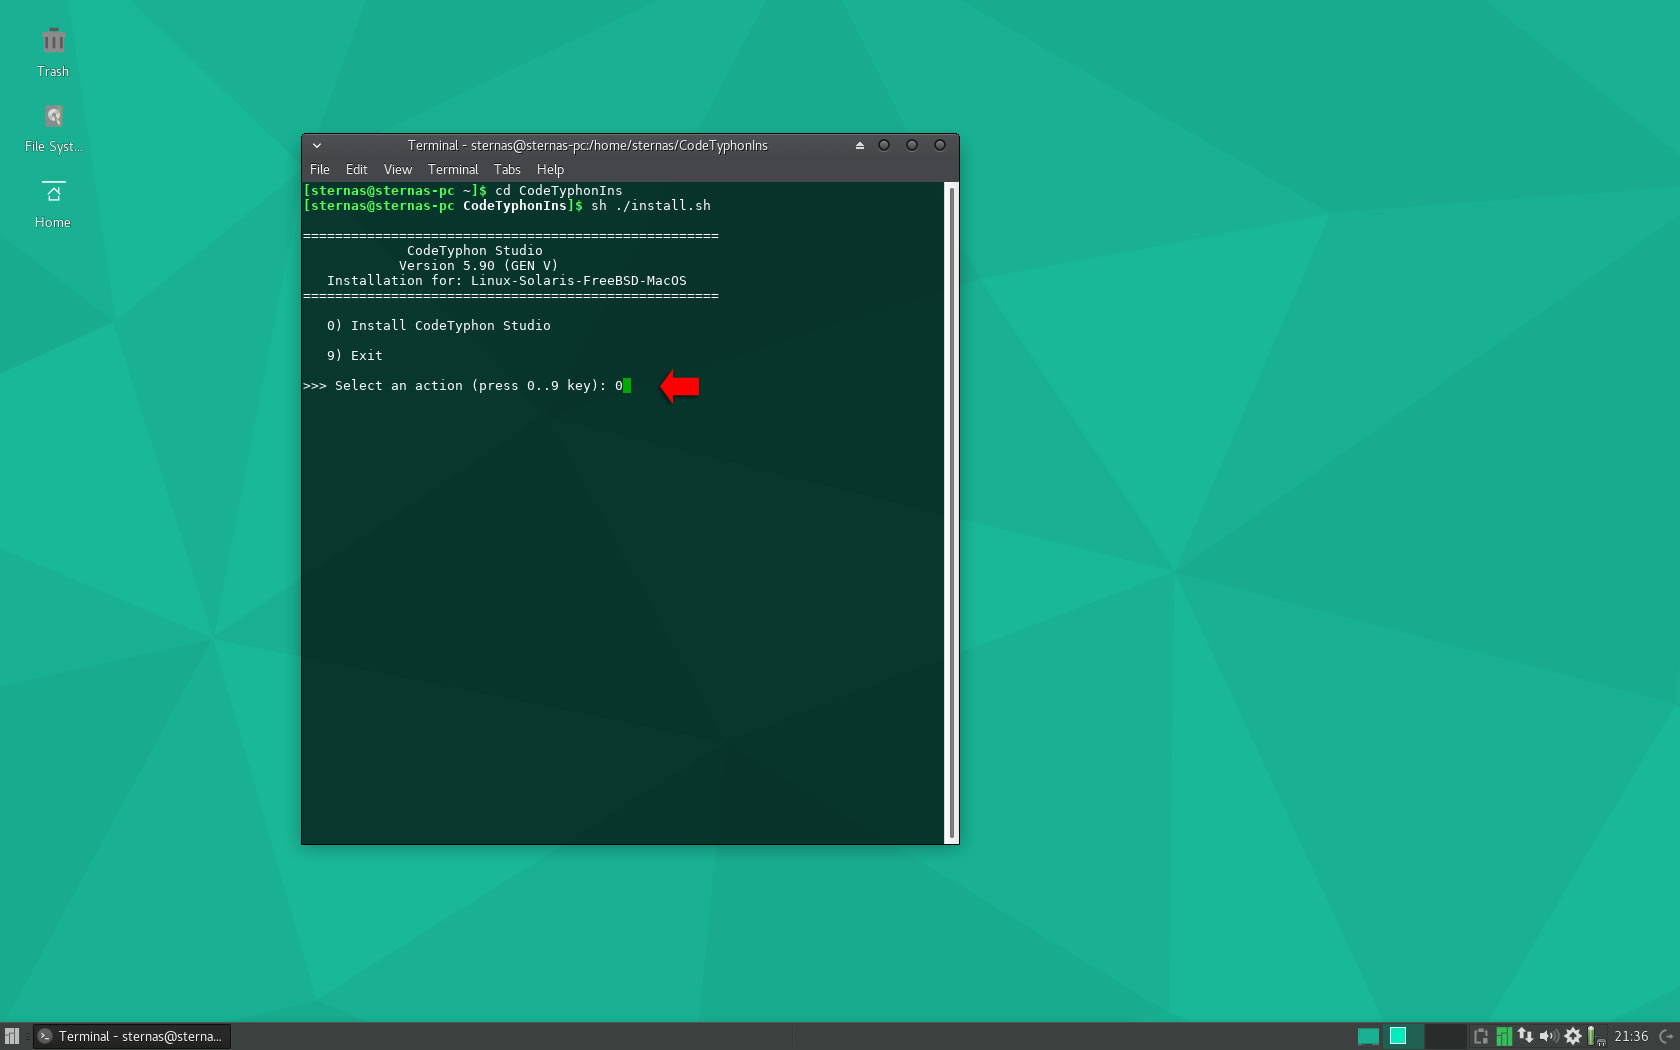Click the '9) Exit' line
Screen dimensions: 1680x1050
(x=355, y=356)
